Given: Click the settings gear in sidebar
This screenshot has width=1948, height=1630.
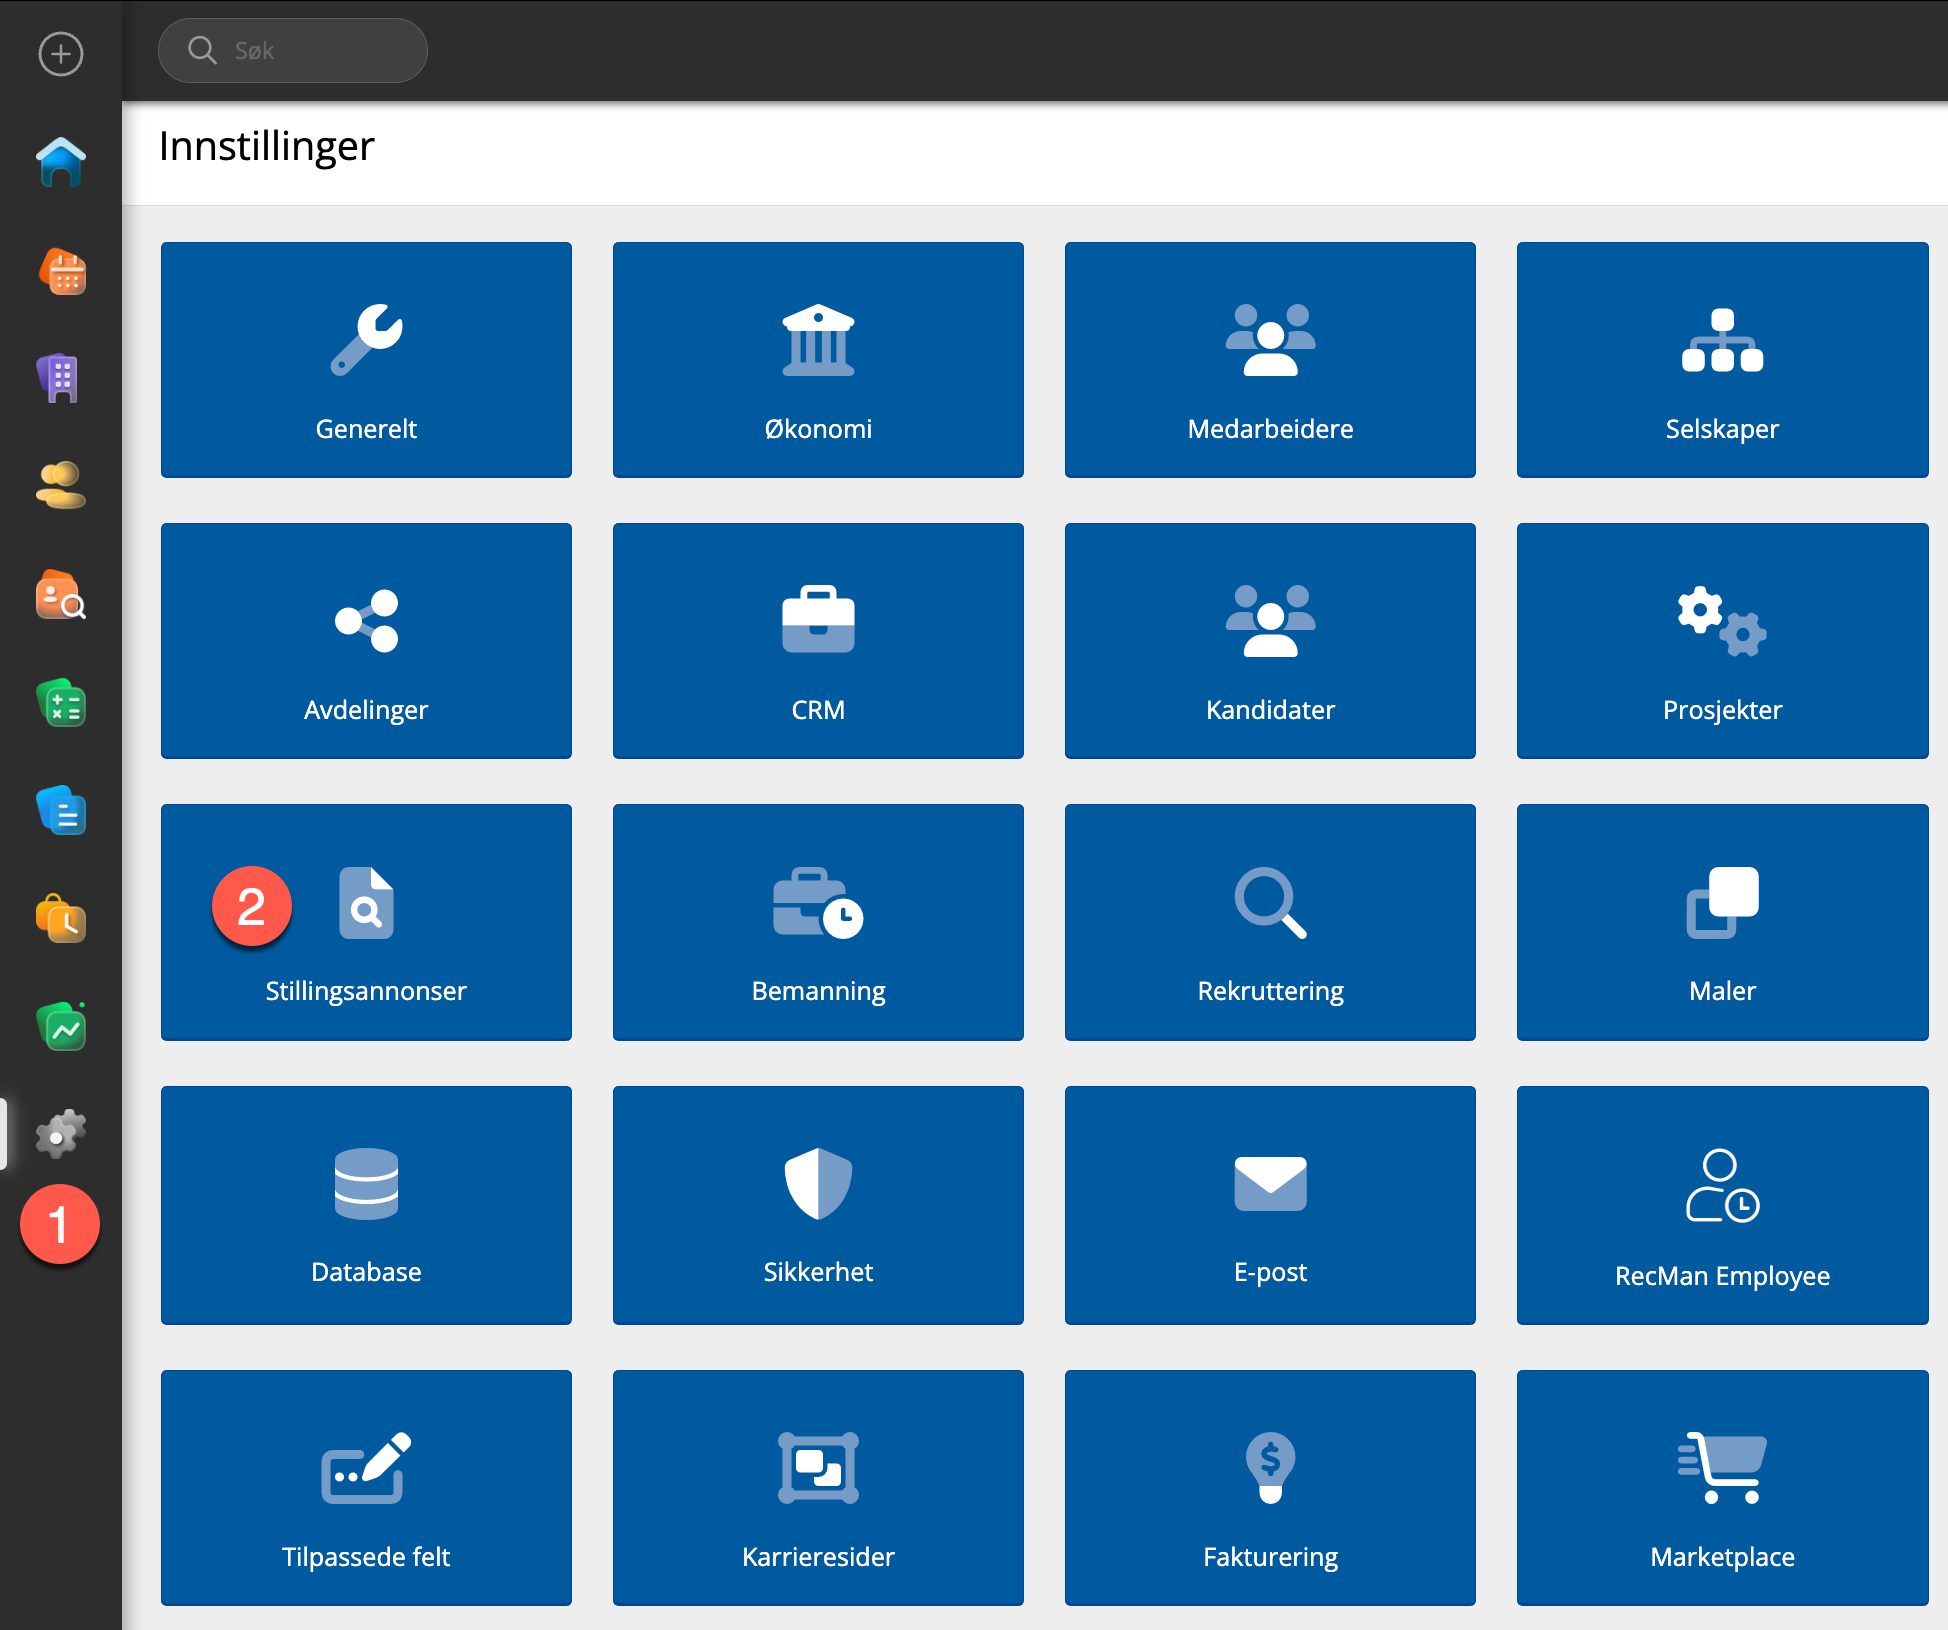Looking at the screenshot, I should pos(61,1134).
